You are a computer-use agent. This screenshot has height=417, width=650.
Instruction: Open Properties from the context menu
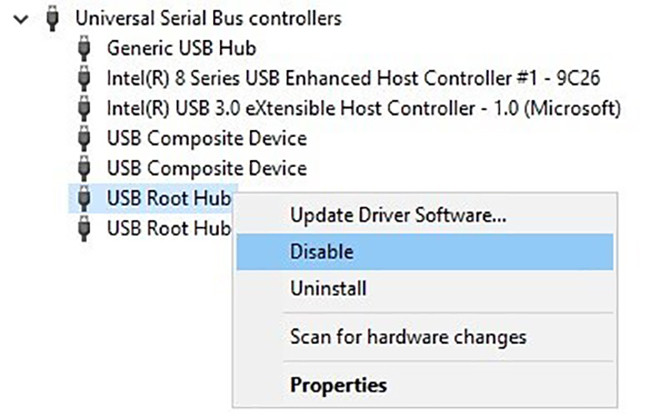tap(337, 384)
